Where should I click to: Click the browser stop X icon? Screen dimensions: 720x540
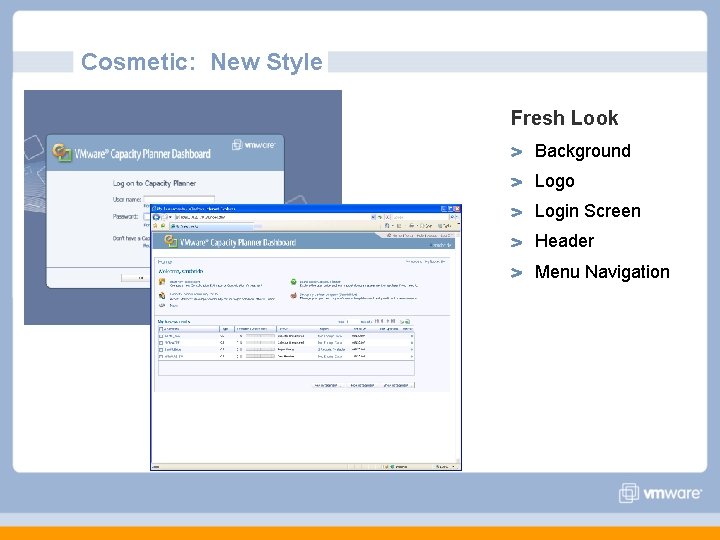coord(388,217)
